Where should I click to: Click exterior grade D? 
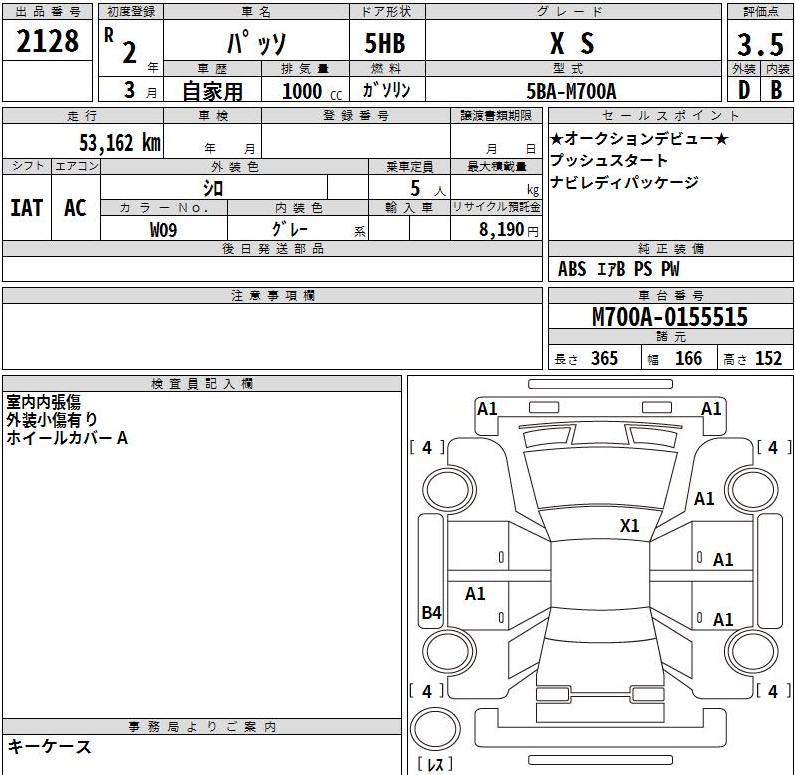pyautogui.click(x=744, y=90)
